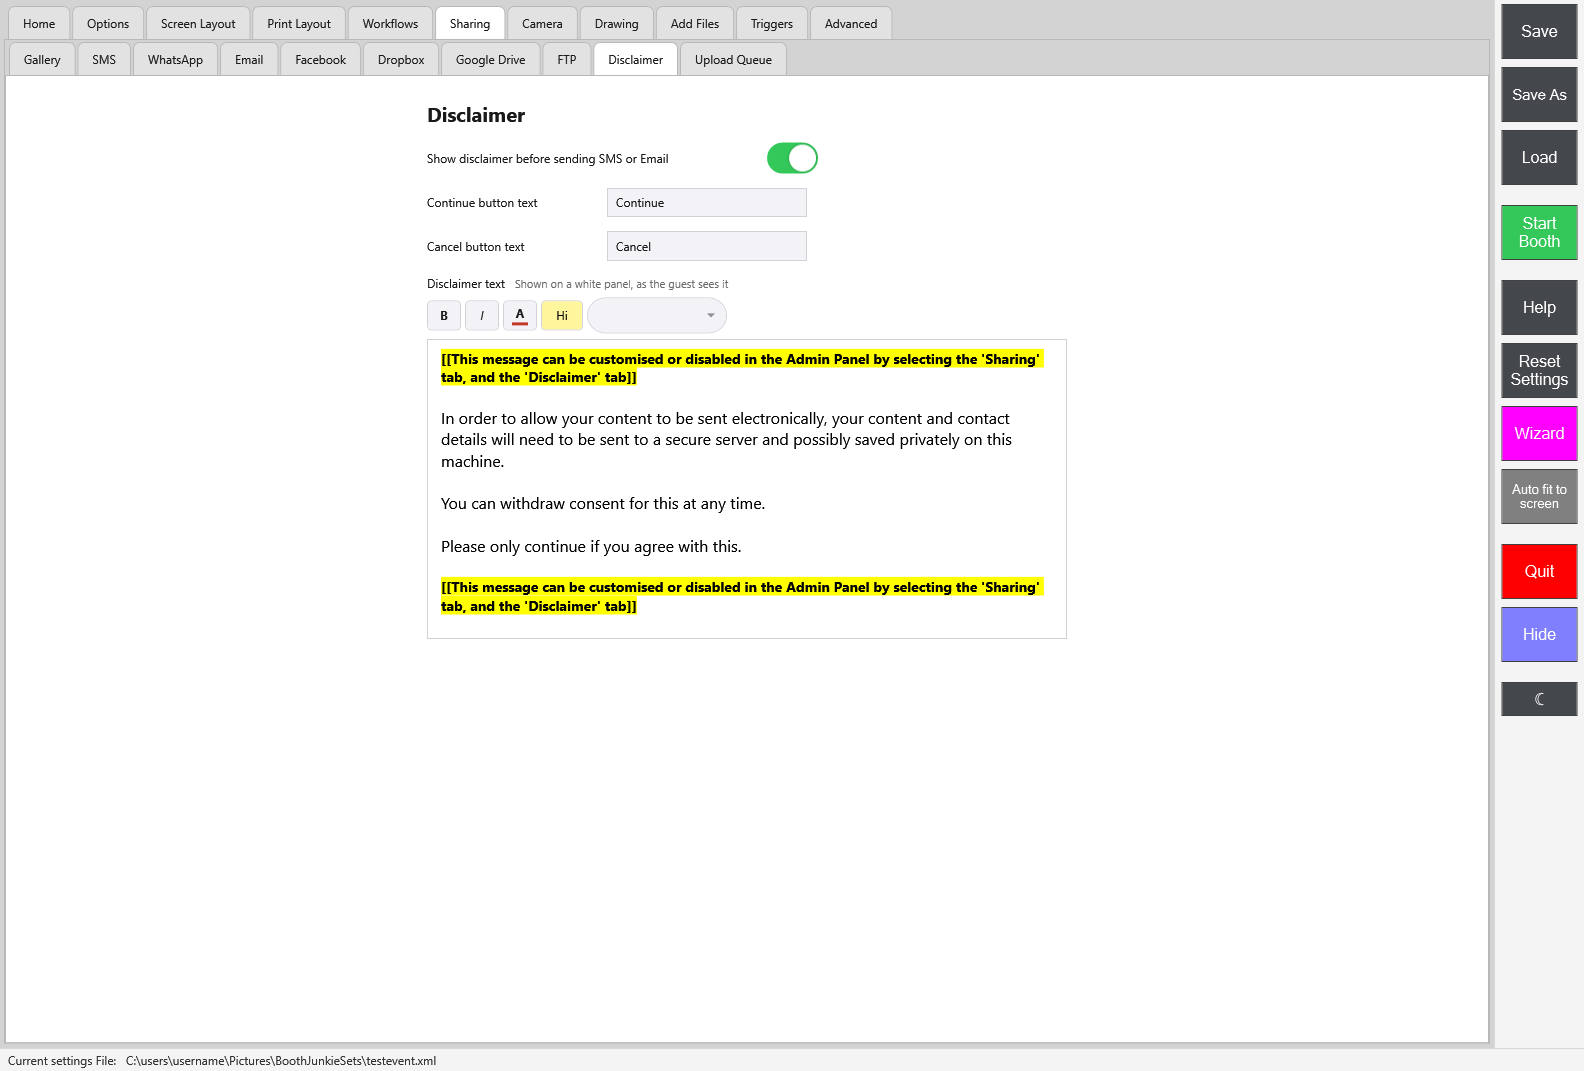Open the Google Drive sub-tab
Image resolution: width=1584 pixels, height=1071 pixels.
click(491, 60)
